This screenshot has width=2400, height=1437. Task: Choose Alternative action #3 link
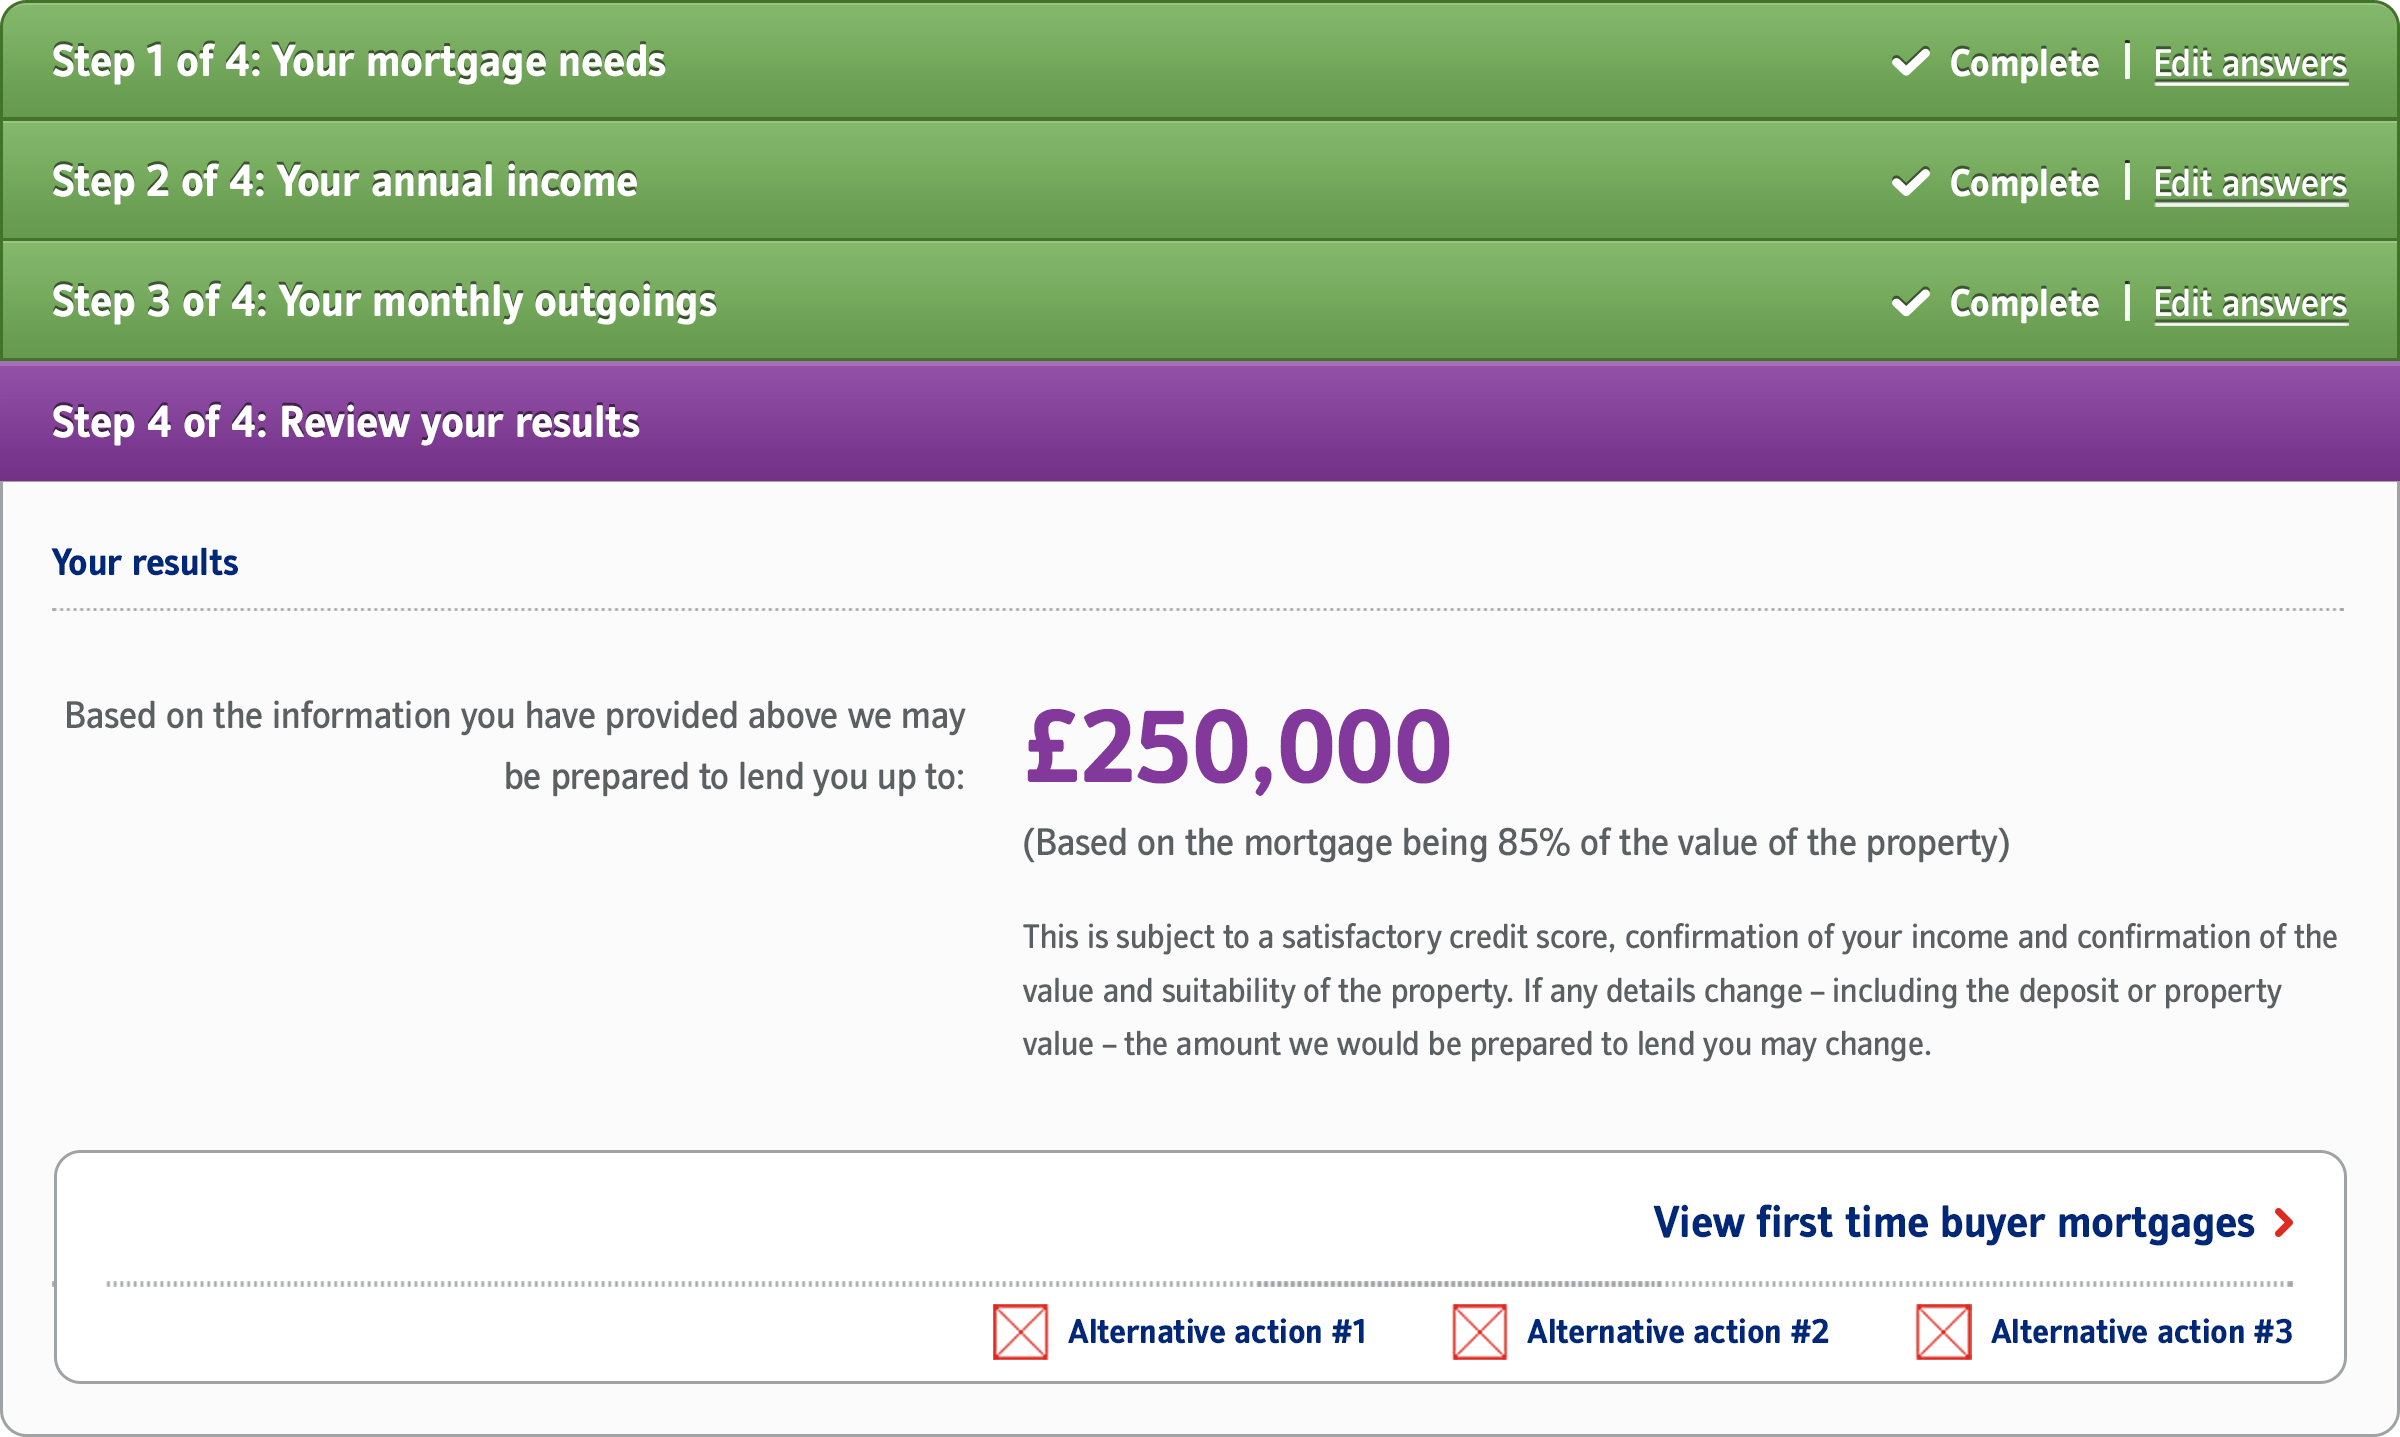pyautogui.click(x=2141, y=1332)
